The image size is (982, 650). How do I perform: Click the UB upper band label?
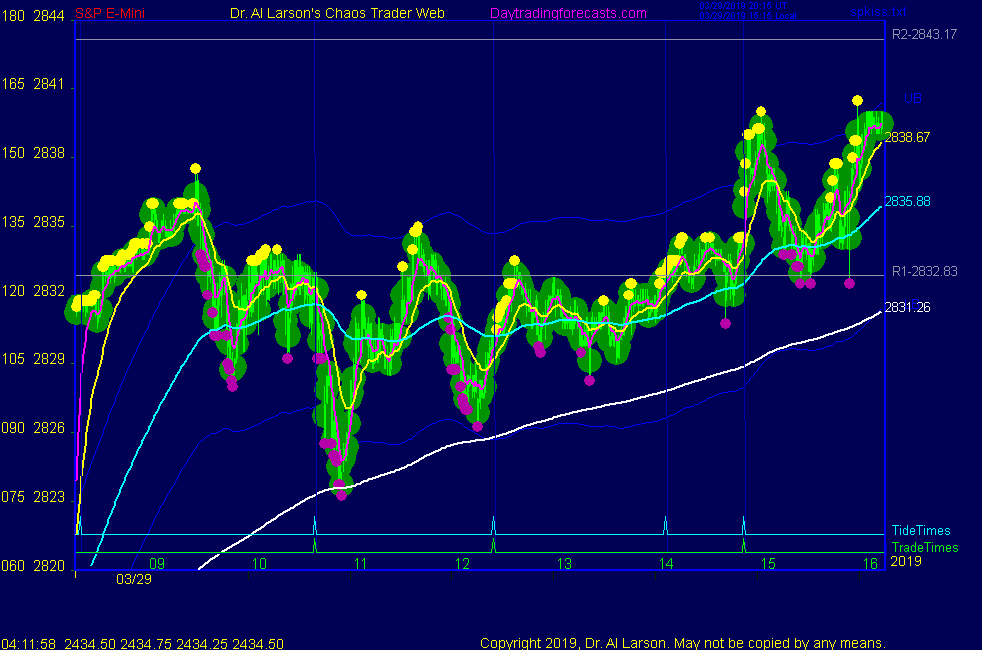click(x=912, y=98)
